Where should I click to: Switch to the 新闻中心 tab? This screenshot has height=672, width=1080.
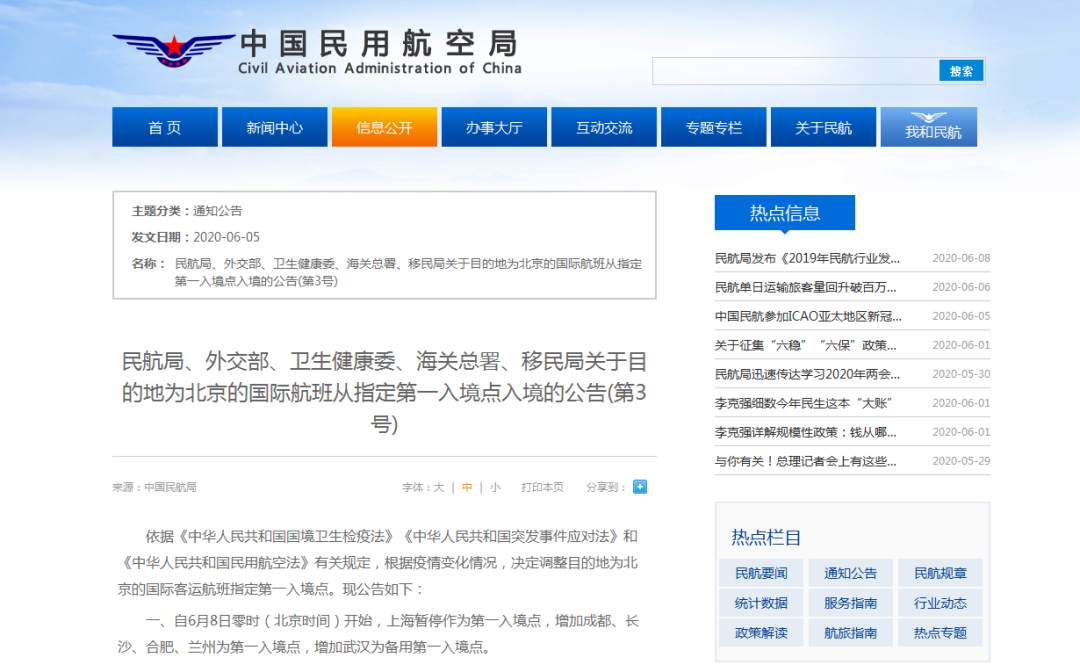pos(274,126)
